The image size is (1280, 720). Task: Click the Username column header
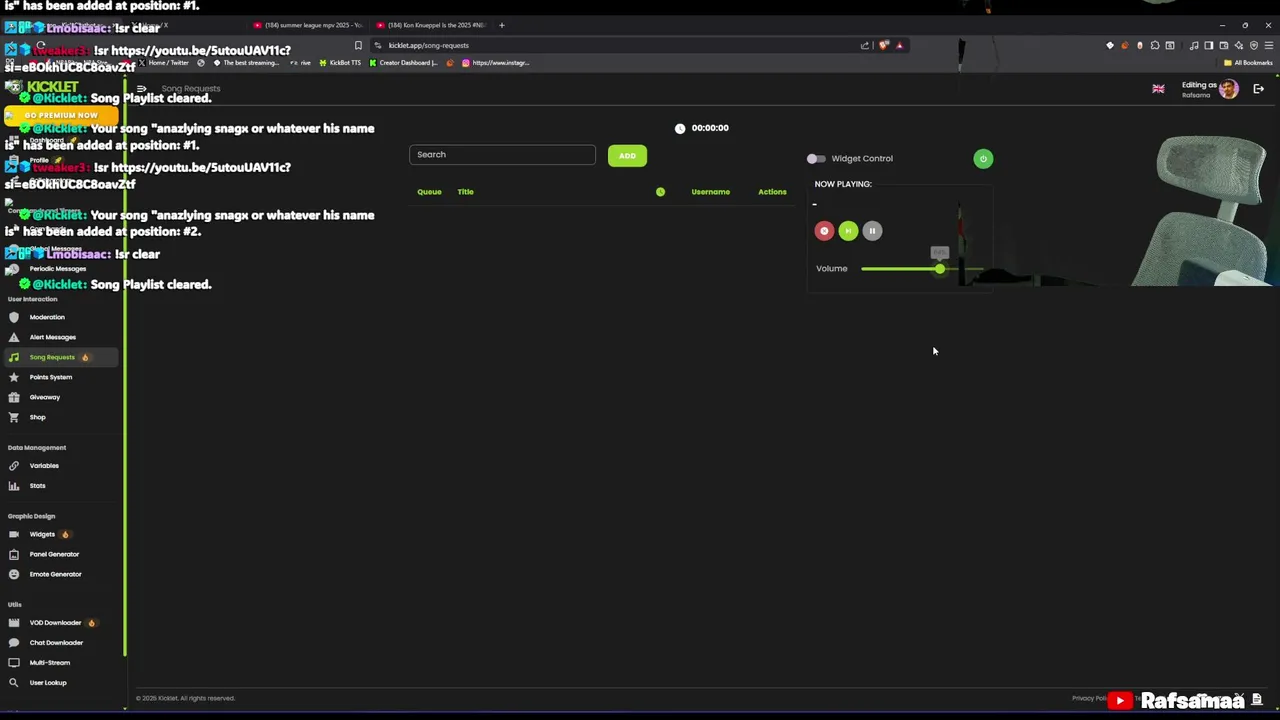[x=710, y=192]
